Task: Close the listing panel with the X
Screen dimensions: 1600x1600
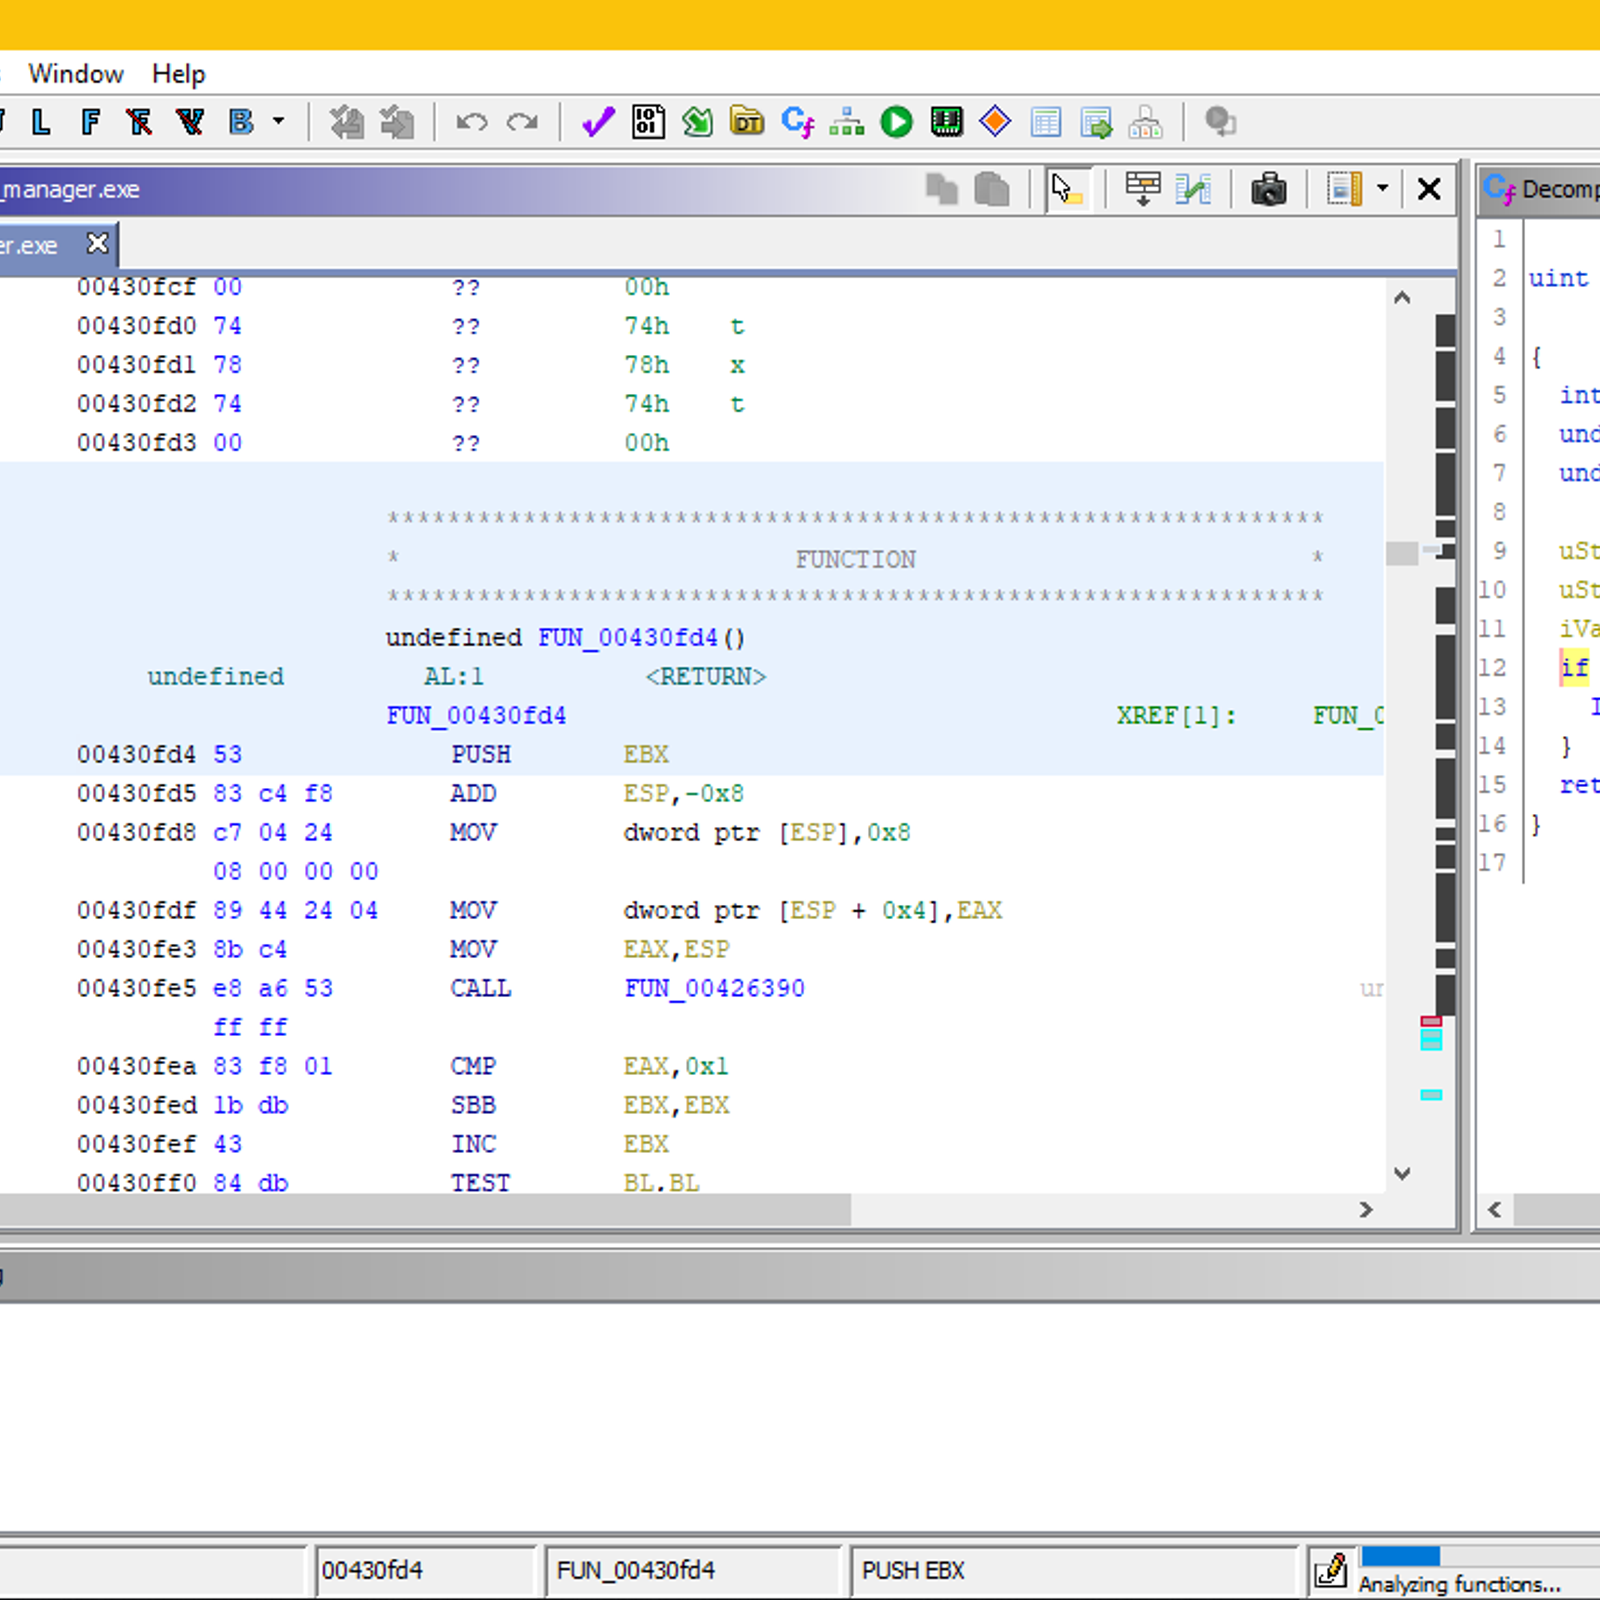Action: coord(1429,189)
